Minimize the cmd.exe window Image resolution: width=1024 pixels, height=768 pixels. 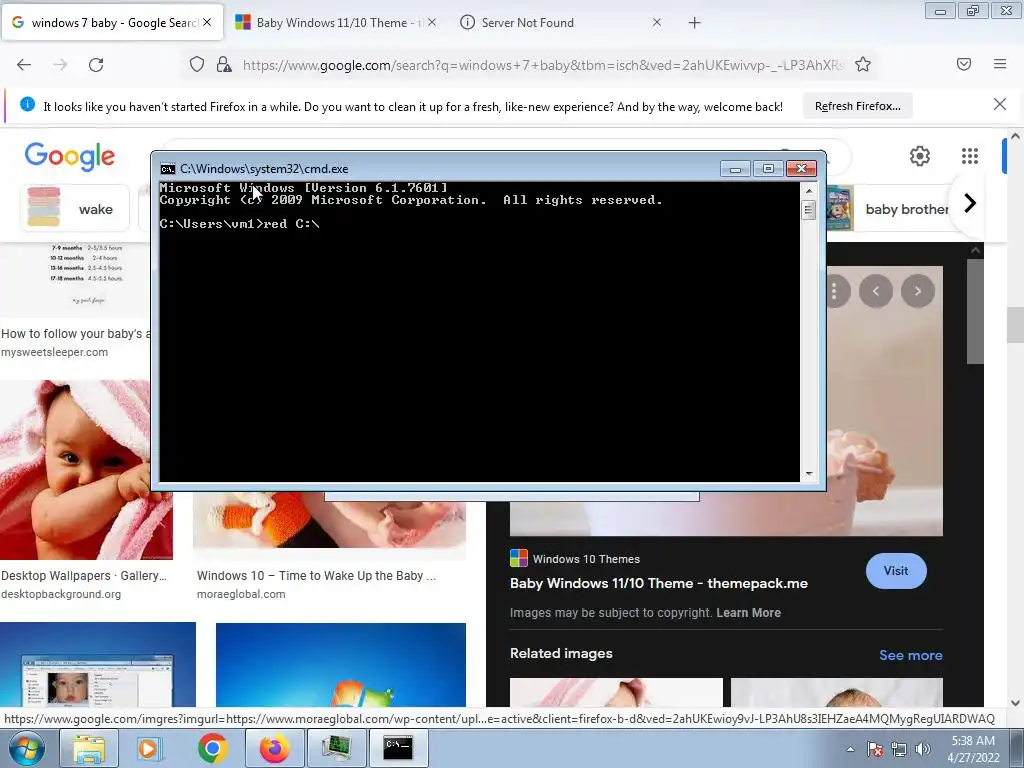735,168
